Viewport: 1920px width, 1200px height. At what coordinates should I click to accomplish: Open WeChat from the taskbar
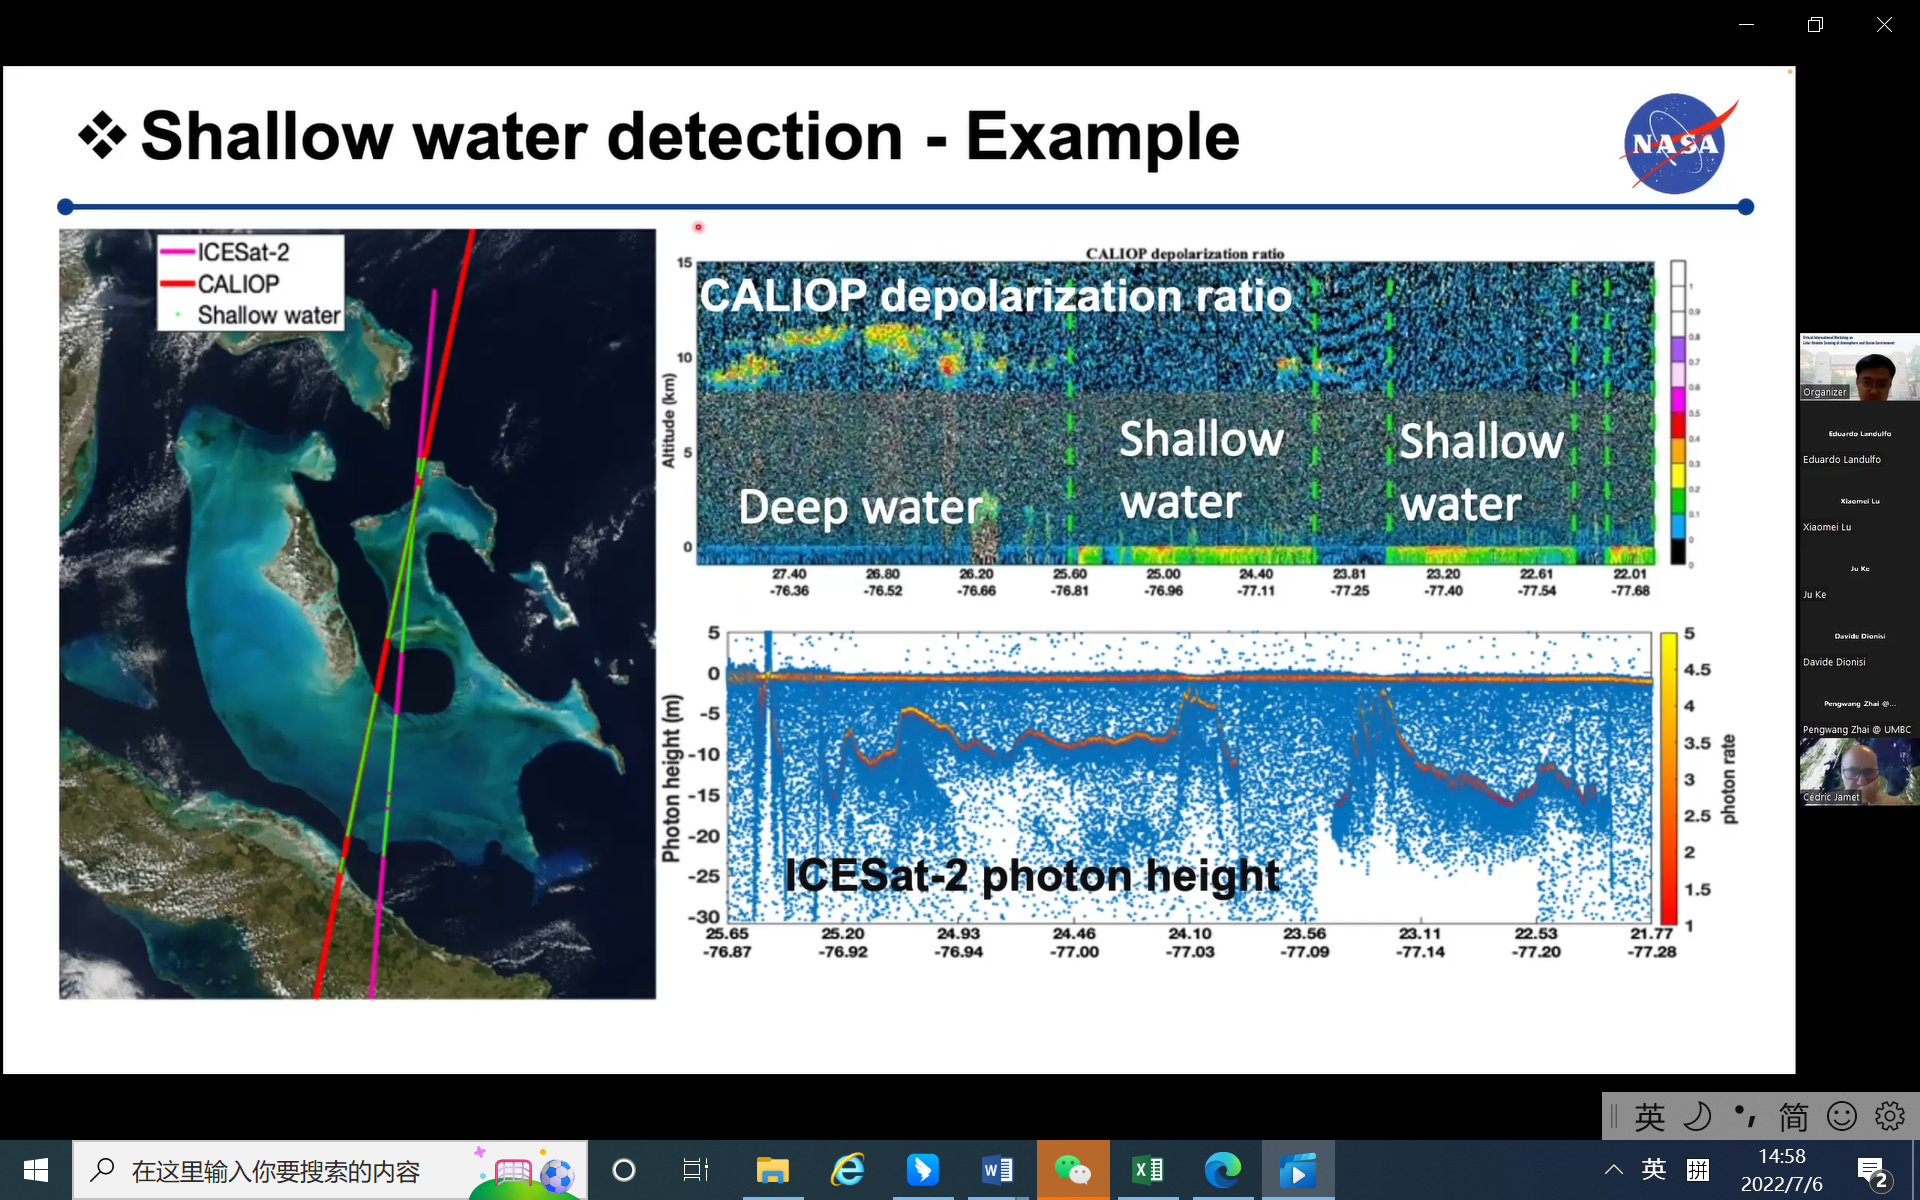(1072, 1170)
